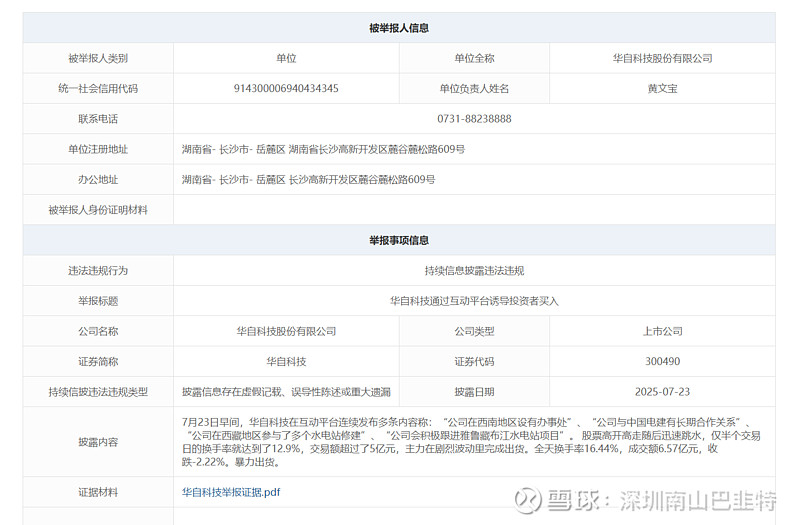Viewport: 800px width, 525px height.
Task: Click the 证券代码 label
Action: pyautogui.click(x=474, y=362)
